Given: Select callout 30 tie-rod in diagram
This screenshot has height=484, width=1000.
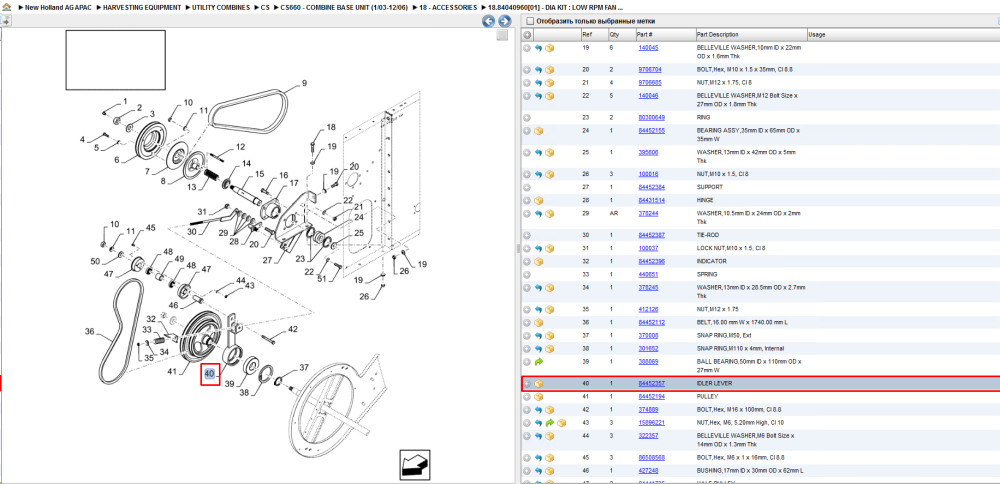Looking at the screenshot, I should (191, 232).
